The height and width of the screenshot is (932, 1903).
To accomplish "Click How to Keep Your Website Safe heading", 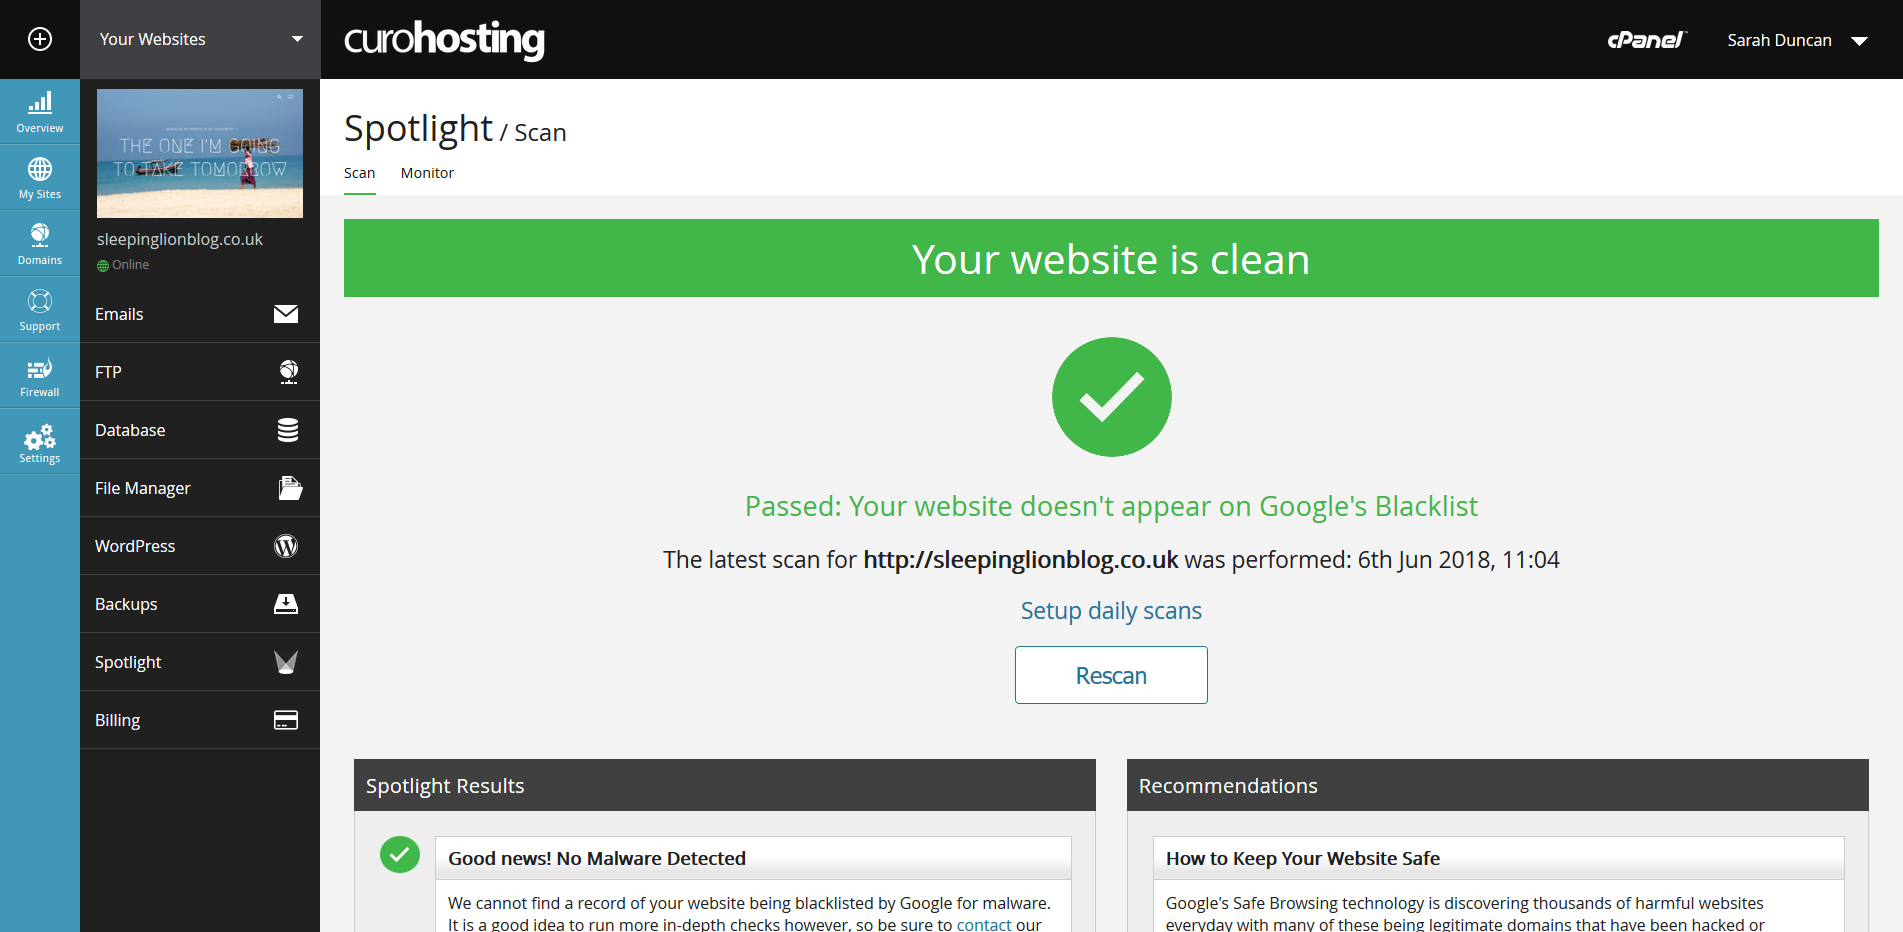I will click(1303, 858).
